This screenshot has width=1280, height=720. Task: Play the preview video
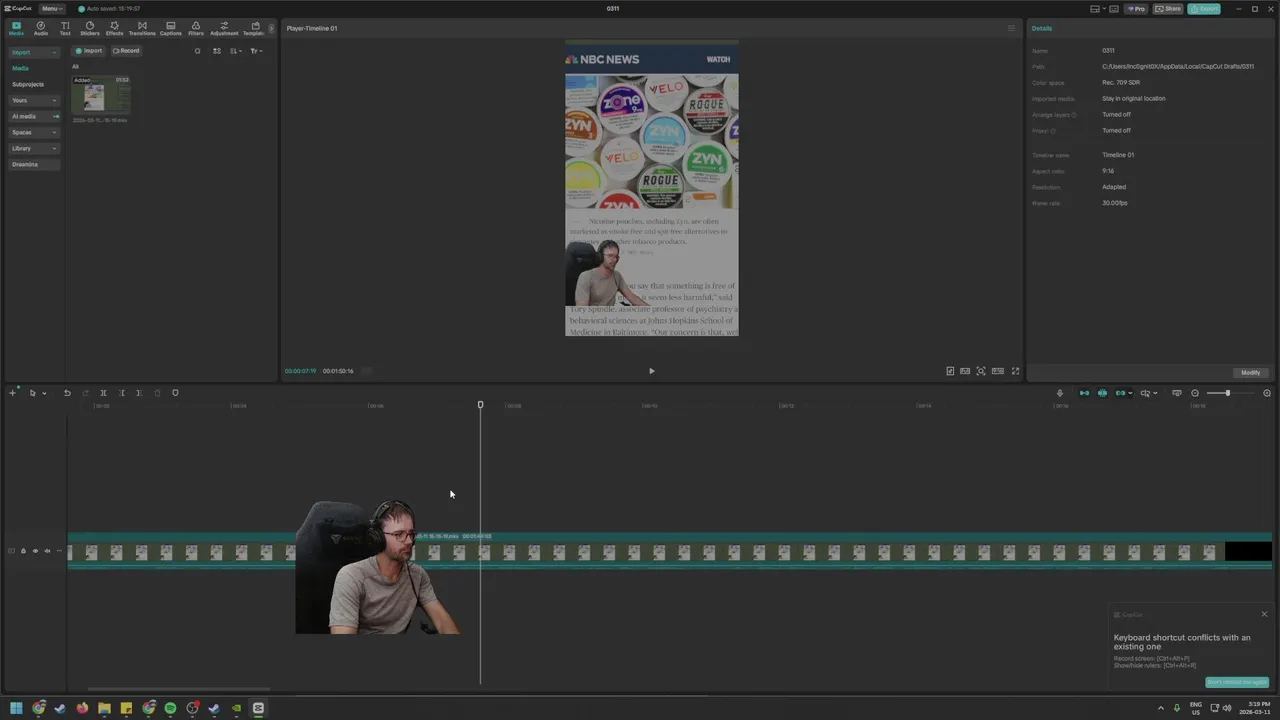point(652,371)
